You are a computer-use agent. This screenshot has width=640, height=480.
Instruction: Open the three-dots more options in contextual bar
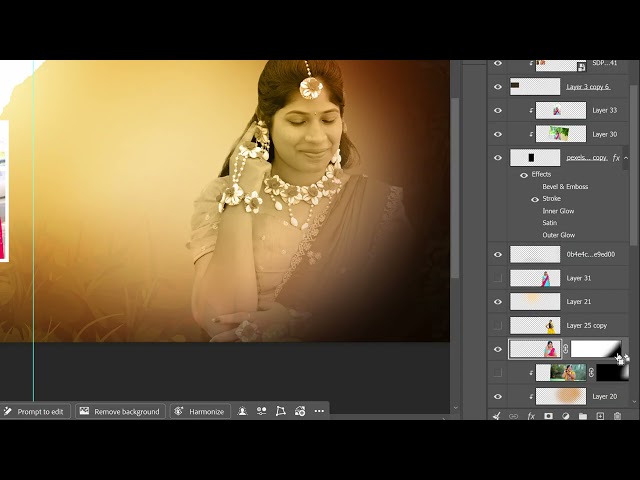(x=319, y=411)
